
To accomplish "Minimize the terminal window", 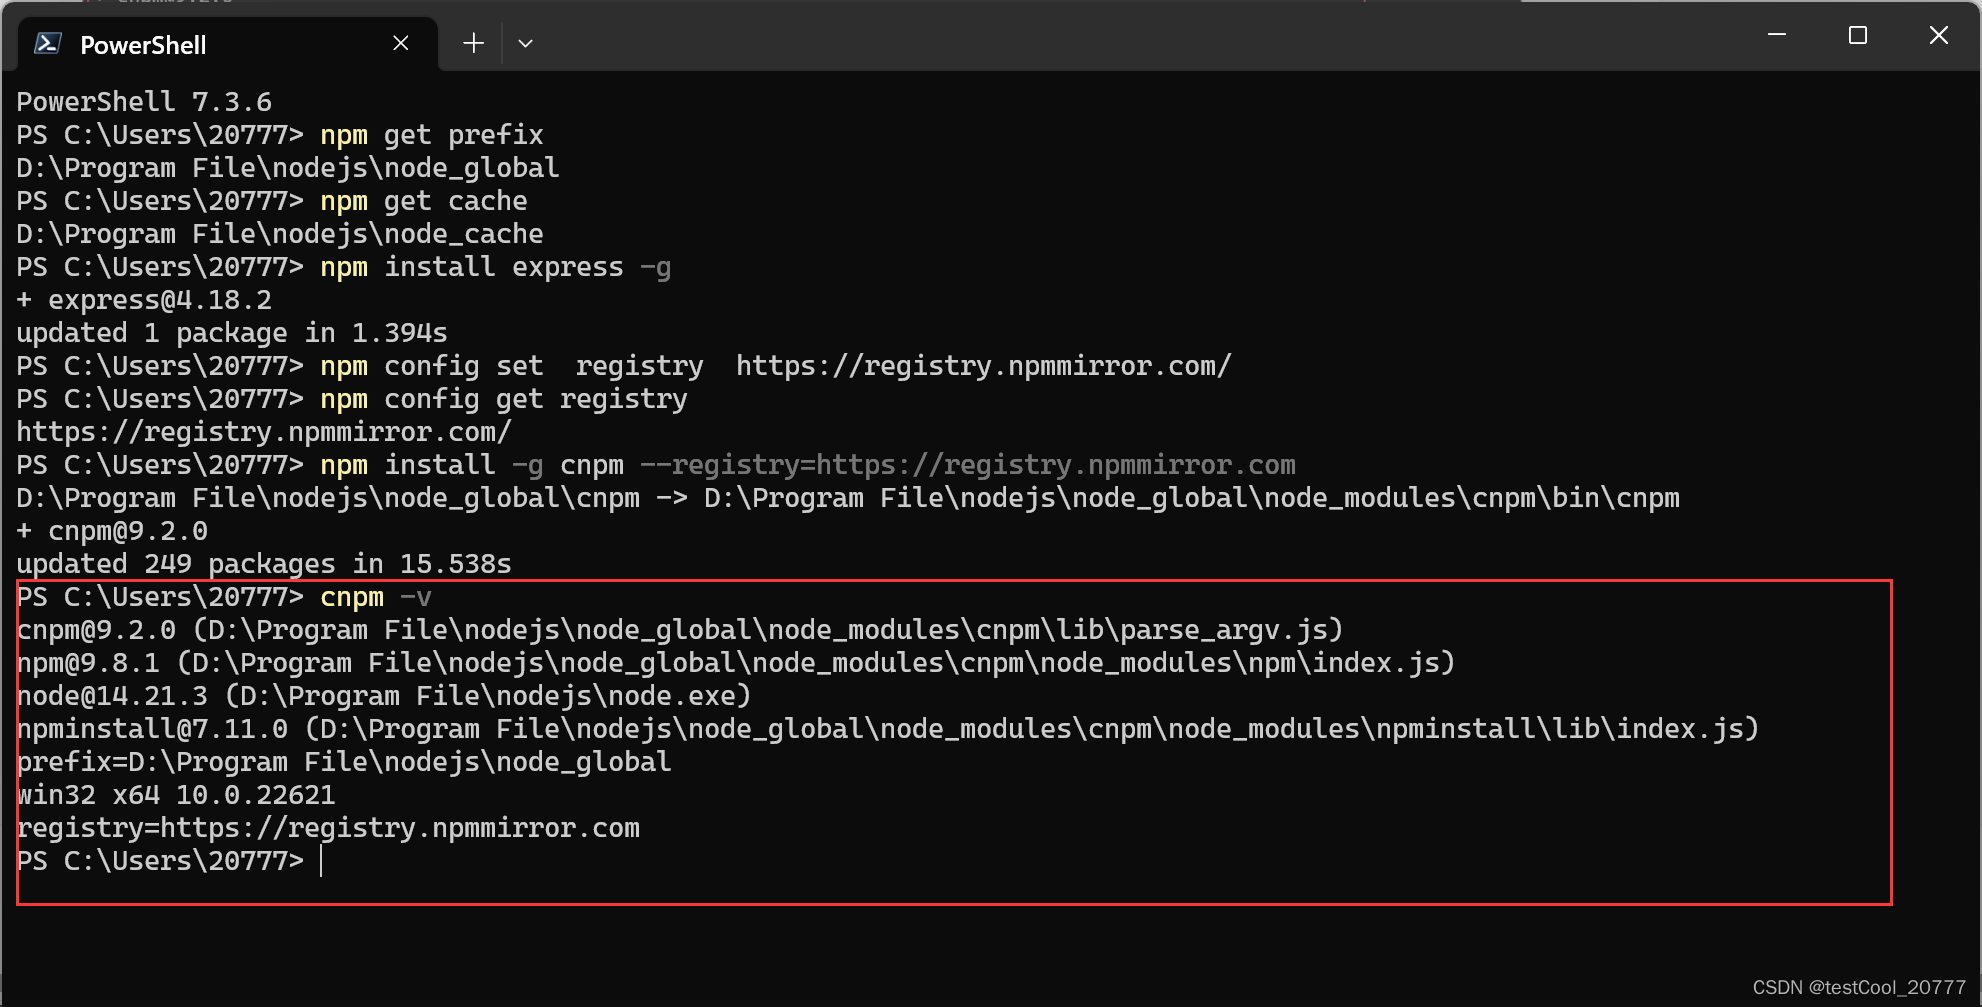I will 1775,34.
